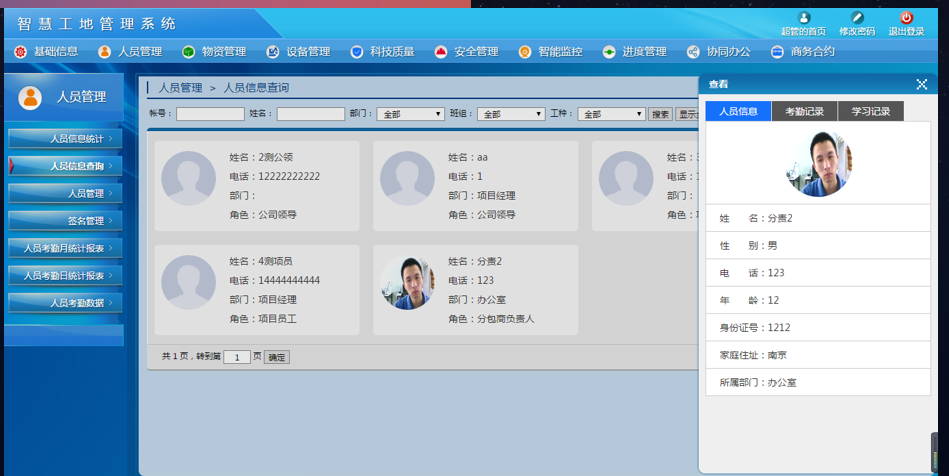Click the 进度管理 icon
The height and width of the screenshot is (476, 949).
coord(609,52)
